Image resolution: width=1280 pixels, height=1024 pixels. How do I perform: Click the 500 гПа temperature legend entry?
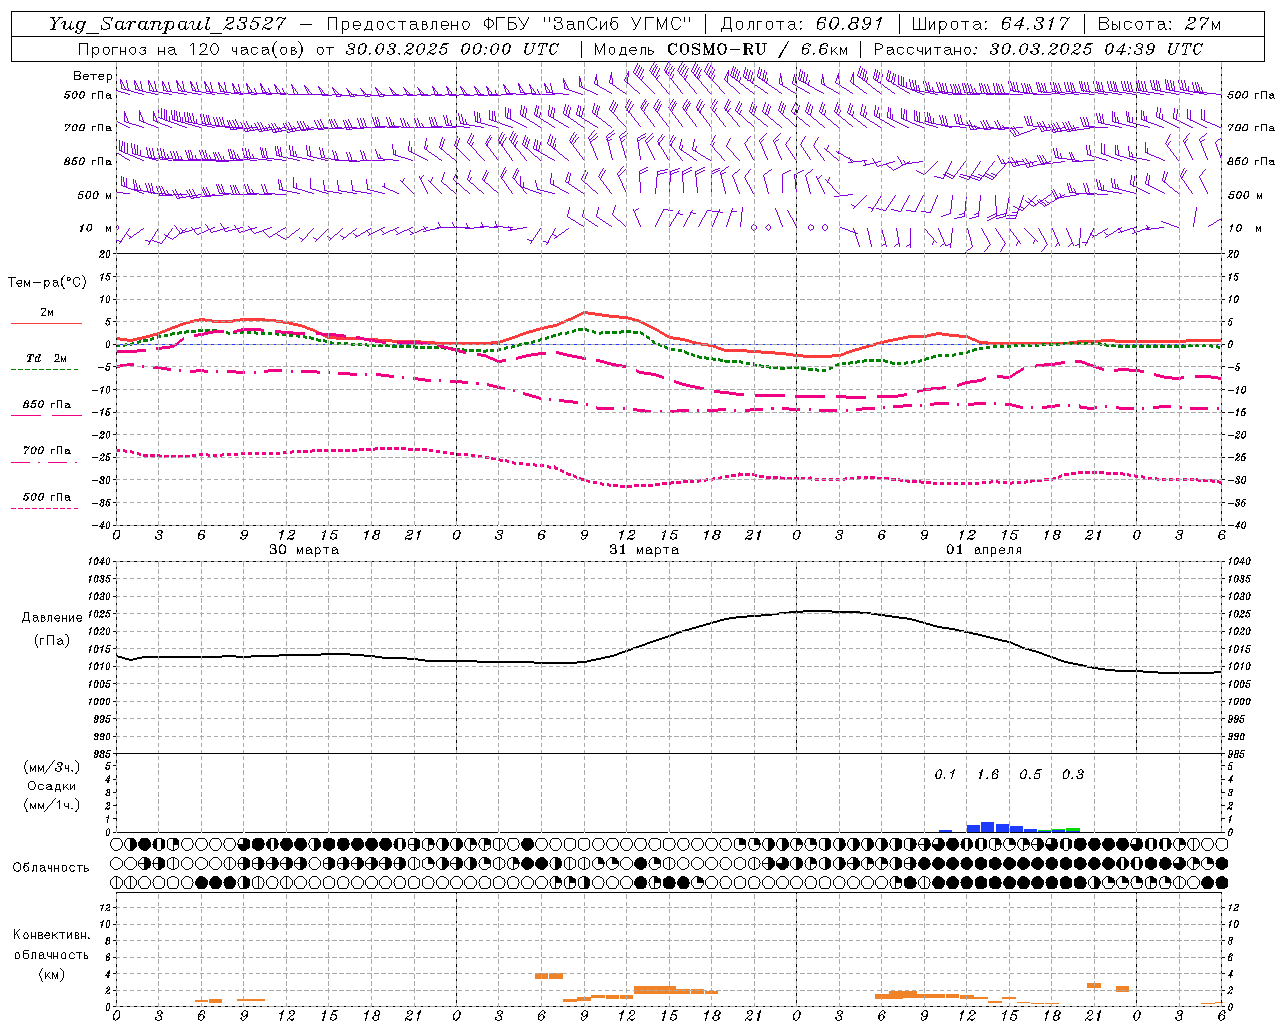pos(46,497)
